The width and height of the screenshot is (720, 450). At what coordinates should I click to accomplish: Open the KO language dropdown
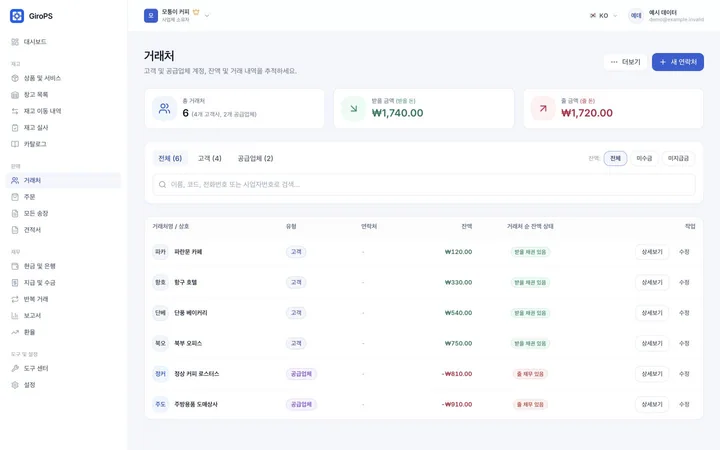(x=603, y=16)
